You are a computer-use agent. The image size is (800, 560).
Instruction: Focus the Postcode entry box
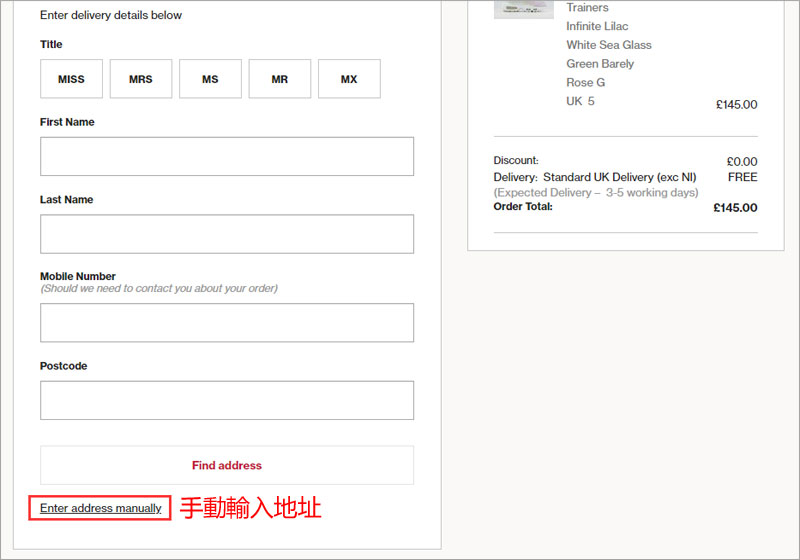click(227, 400)
